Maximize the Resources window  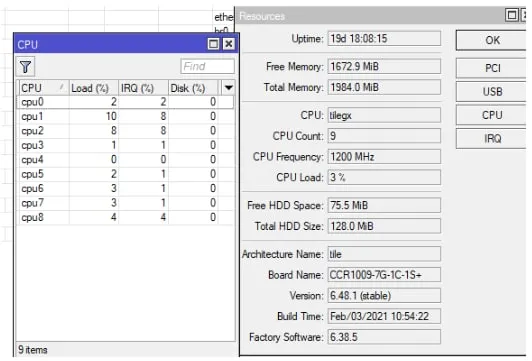click(x=511, y=15)
